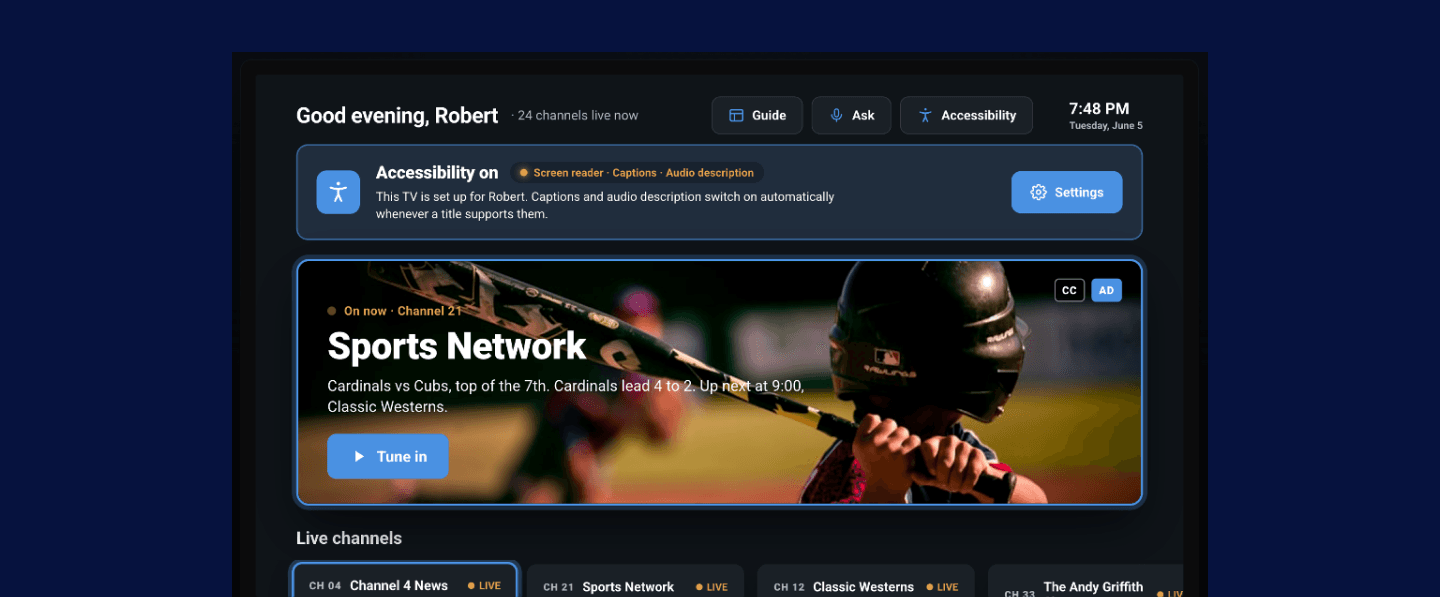Click 'Good evening, Robert' greeting
Screen dimensions: 1440x597
pyautogui.click(x=397, y=115)
